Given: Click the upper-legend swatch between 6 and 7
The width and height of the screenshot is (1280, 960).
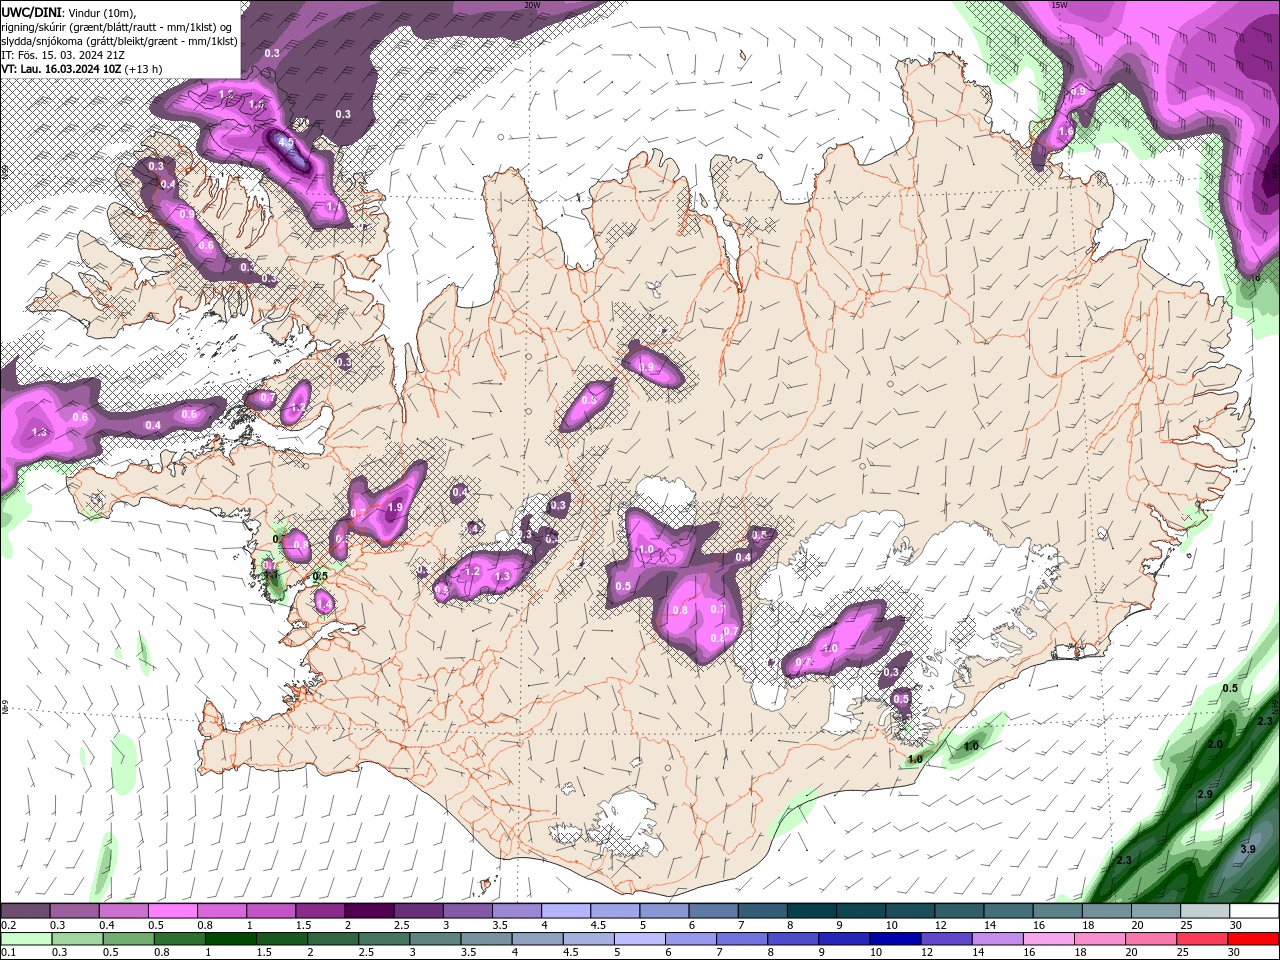Looking at the screenshot, I should pyautogui.click(x=713, y=911).
